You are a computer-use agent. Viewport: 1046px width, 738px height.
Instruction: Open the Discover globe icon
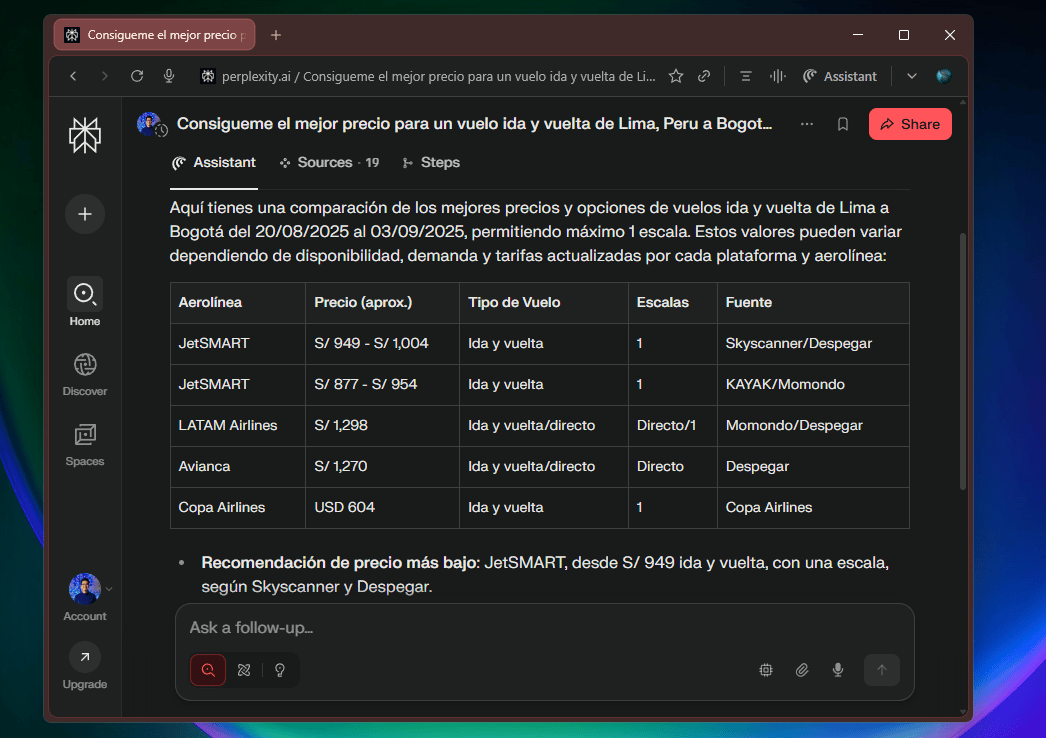tap(85, 364)
